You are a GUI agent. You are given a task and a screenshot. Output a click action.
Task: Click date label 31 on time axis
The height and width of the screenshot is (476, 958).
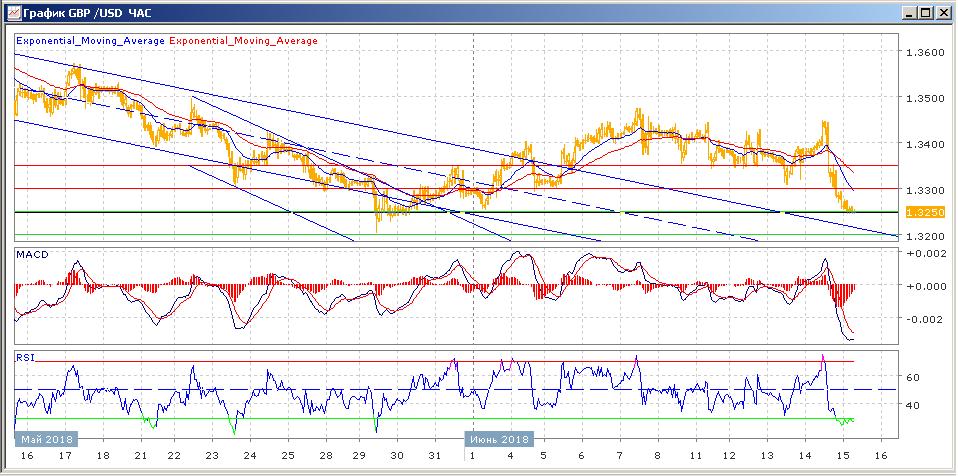tap(434, 456)
